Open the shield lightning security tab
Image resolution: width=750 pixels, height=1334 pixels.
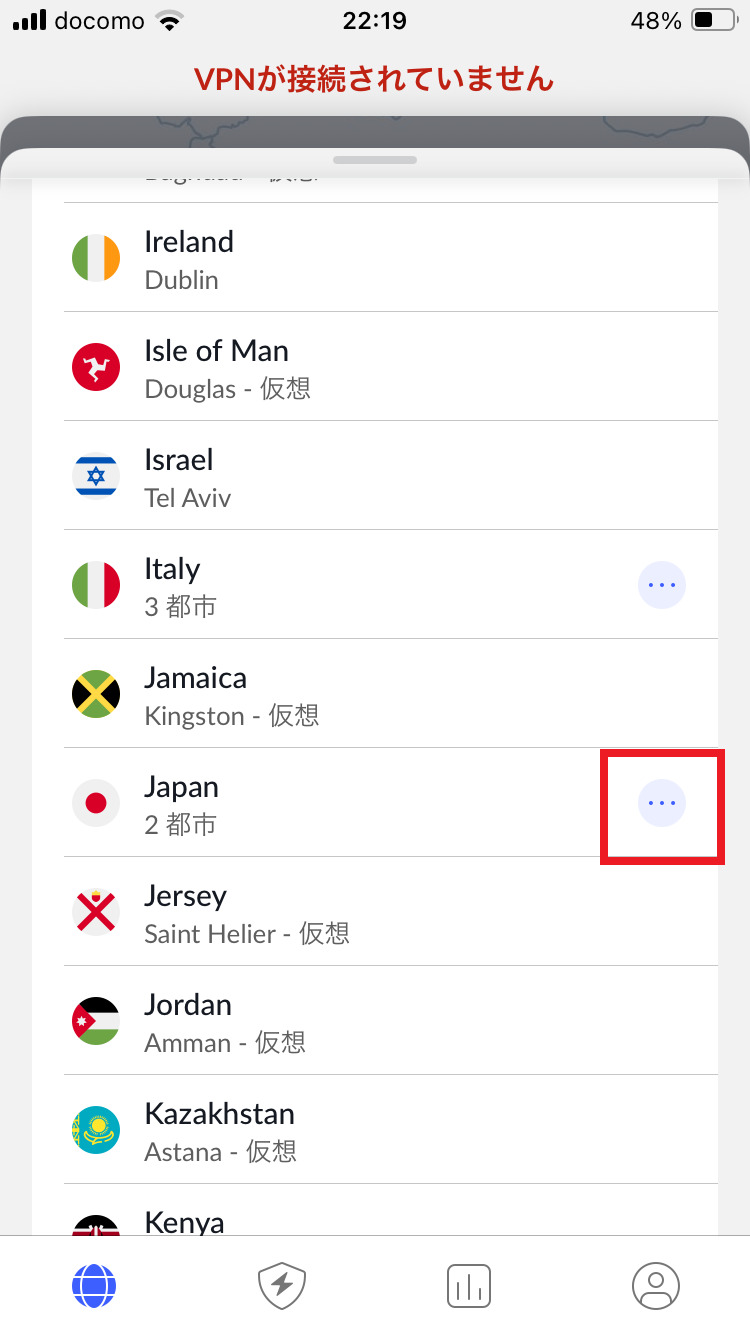(x=282, y=1285)
